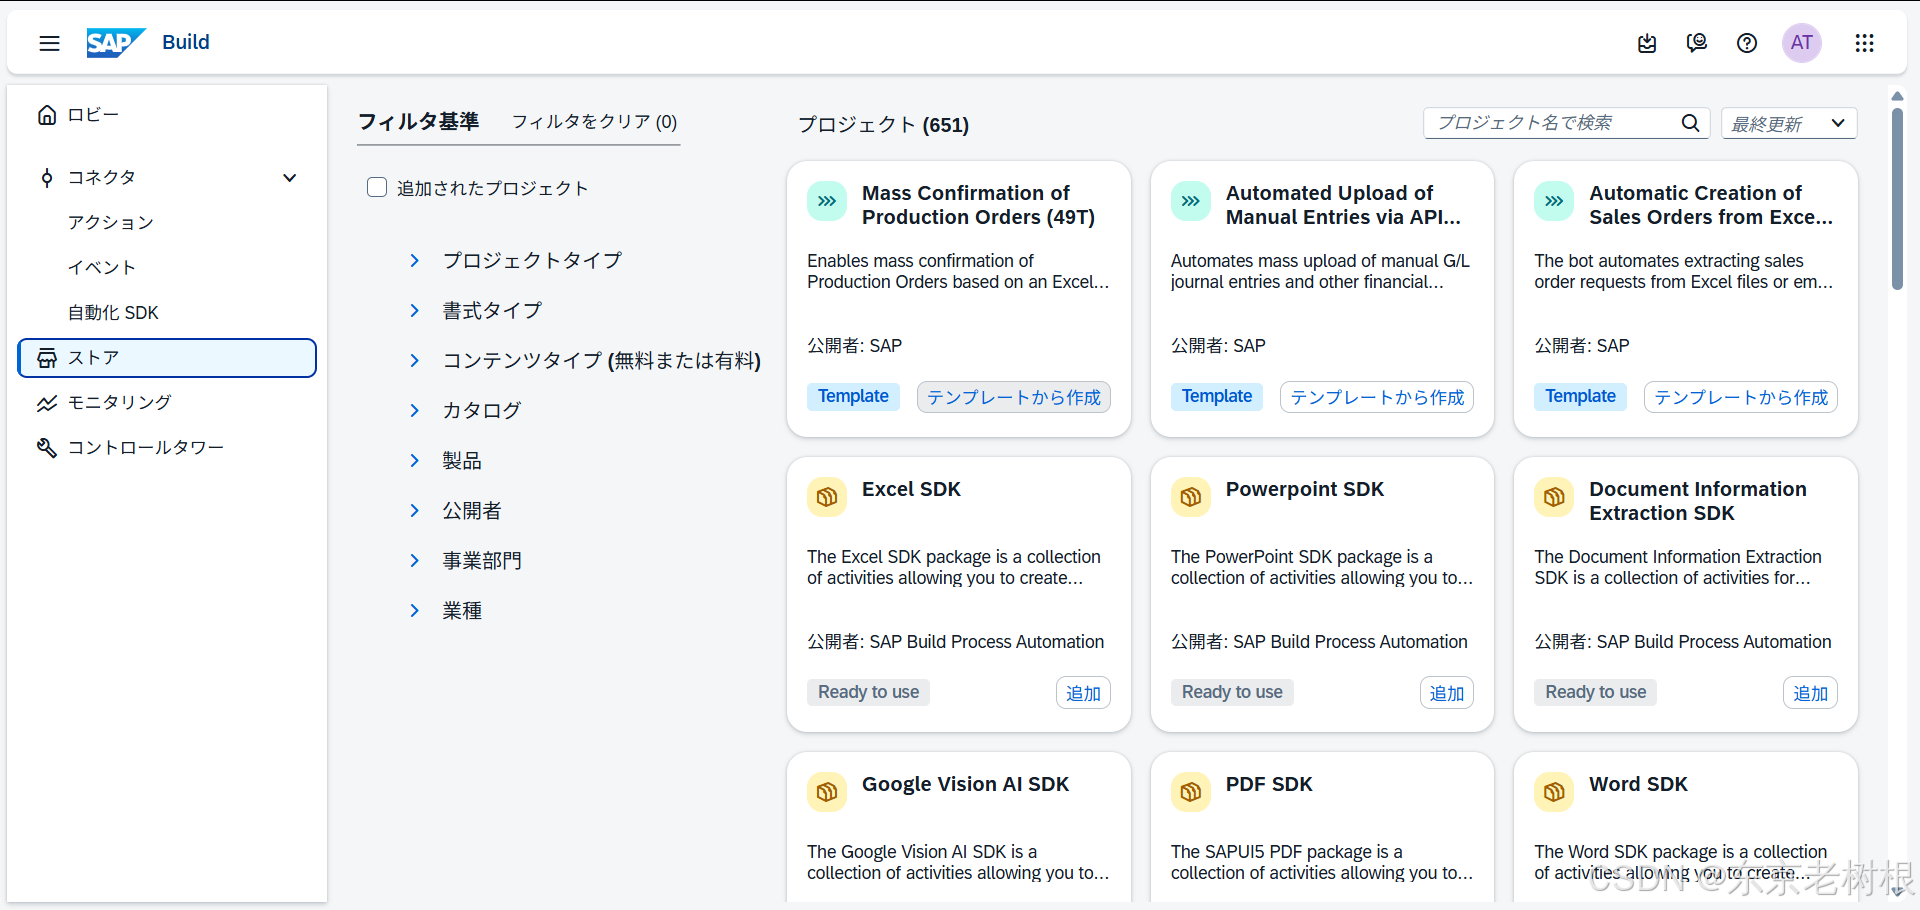Open イベント under コネクタ

pyautogui.click(x=101, y=267)
